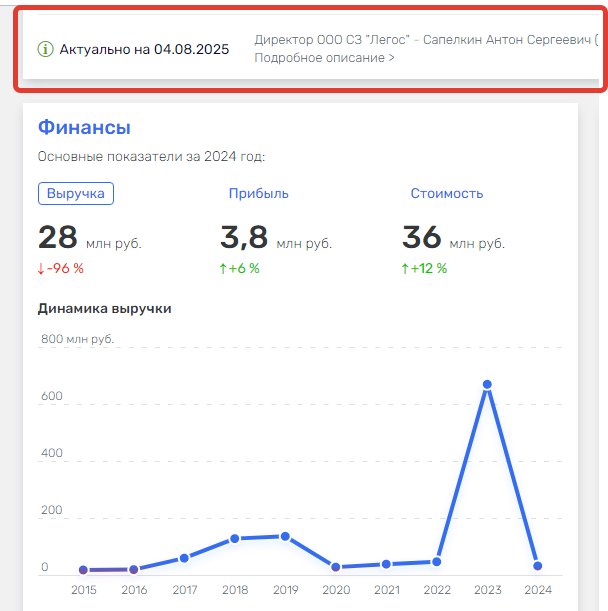Click the green +6 % profit change
The image size is (608, 611).
[239, 268]
